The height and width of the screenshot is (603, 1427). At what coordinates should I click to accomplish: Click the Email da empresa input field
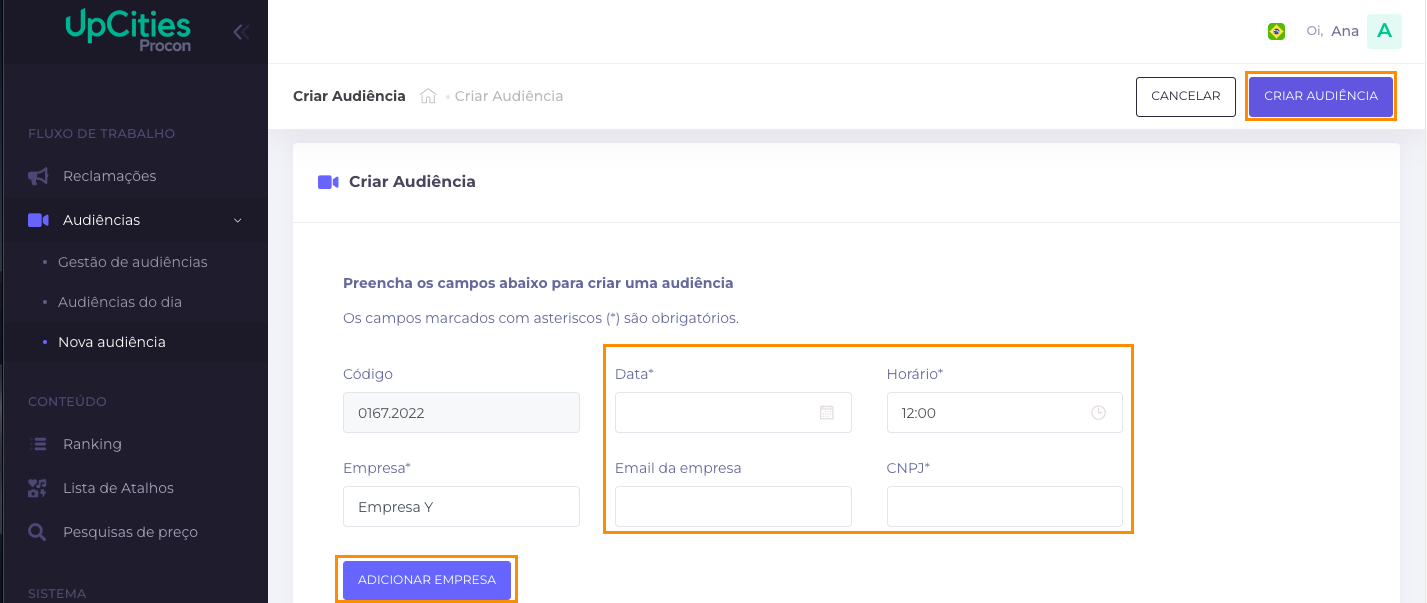(x=733, y=506)
